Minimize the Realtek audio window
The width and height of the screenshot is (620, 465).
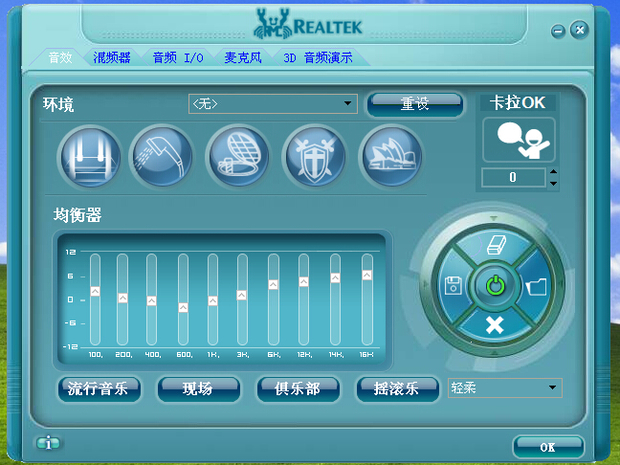click(558, 31)
